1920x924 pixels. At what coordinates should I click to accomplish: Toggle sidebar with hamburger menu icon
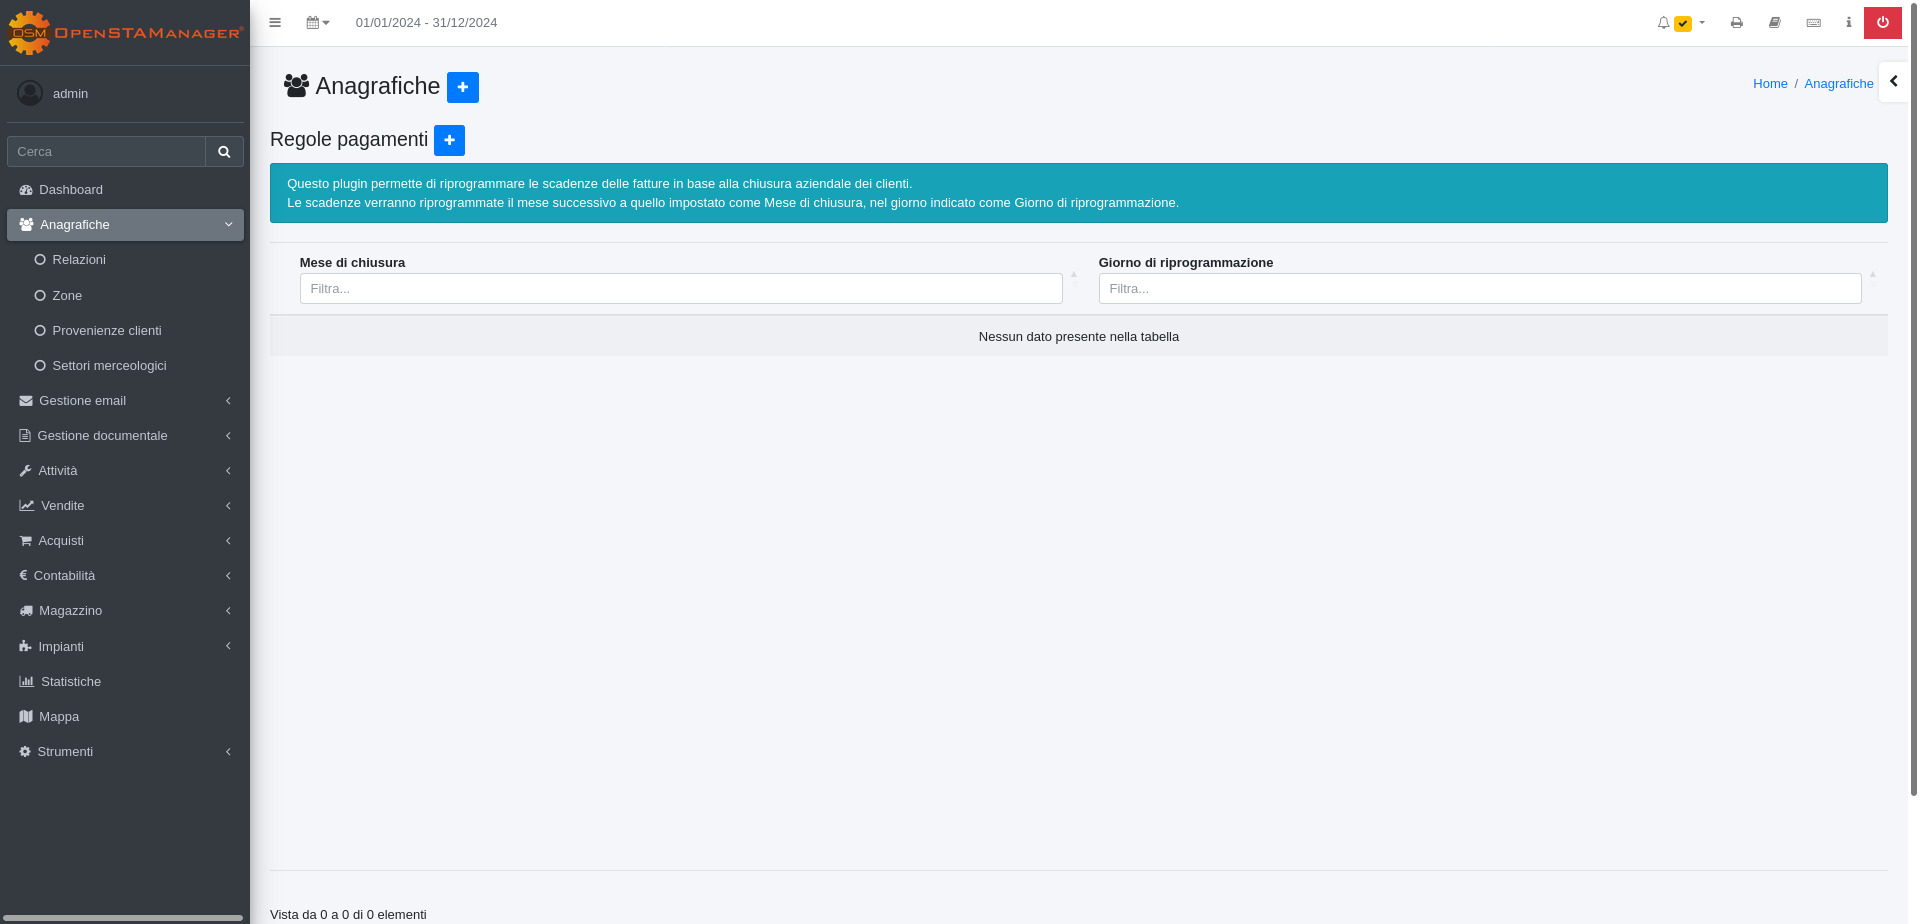point(275,23)
